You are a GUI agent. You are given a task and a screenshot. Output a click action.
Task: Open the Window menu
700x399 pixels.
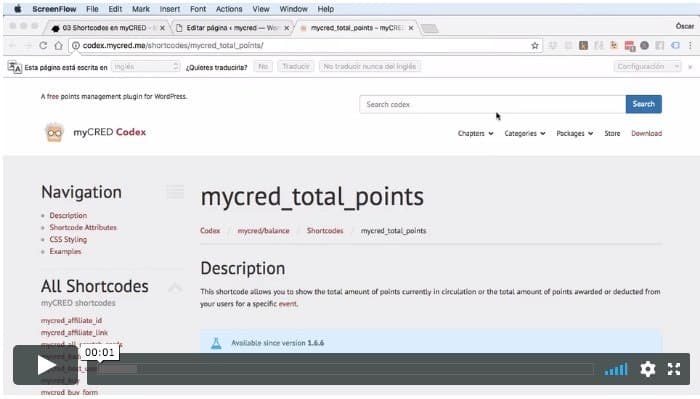point(293,9)
